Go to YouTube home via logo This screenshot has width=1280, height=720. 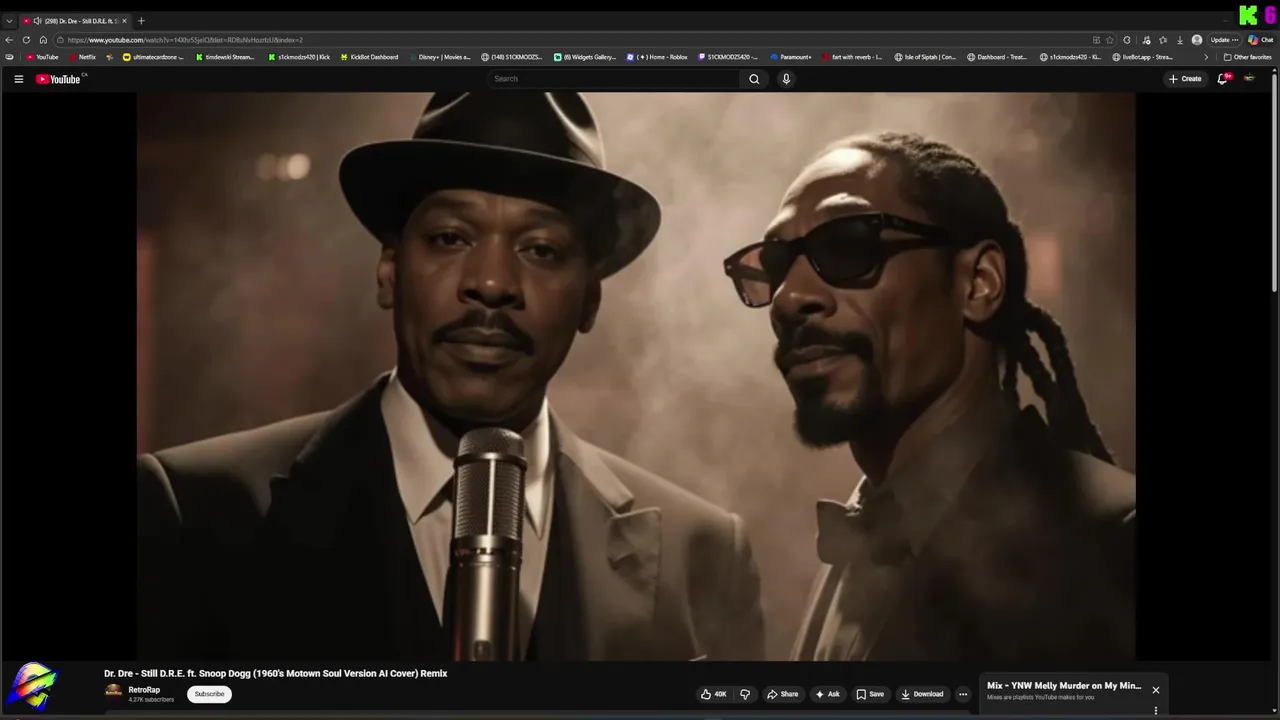(x=58, y=79)
